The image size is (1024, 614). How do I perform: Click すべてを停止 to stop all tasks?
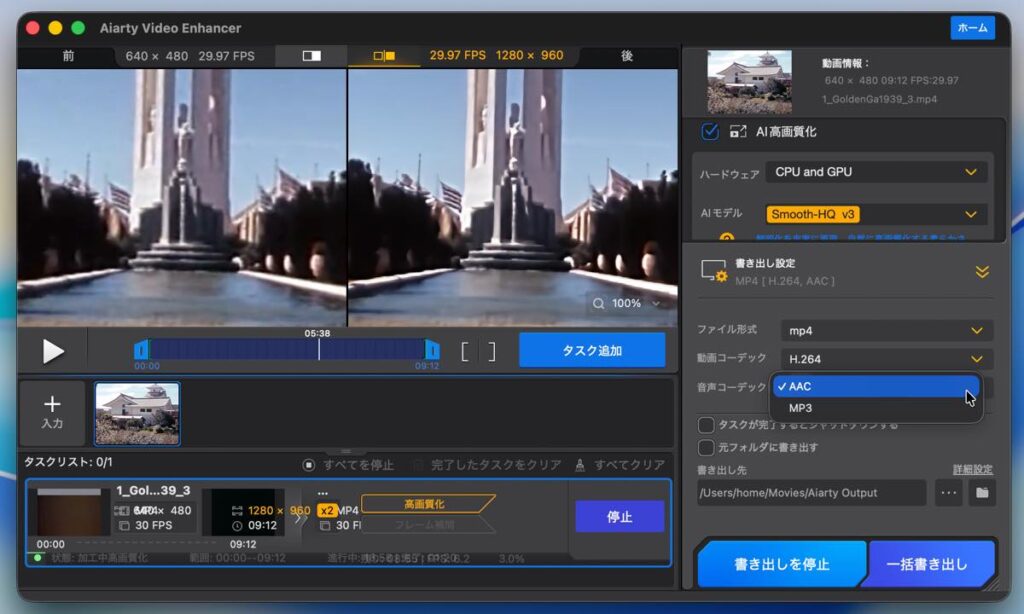(x=359, y=465)
